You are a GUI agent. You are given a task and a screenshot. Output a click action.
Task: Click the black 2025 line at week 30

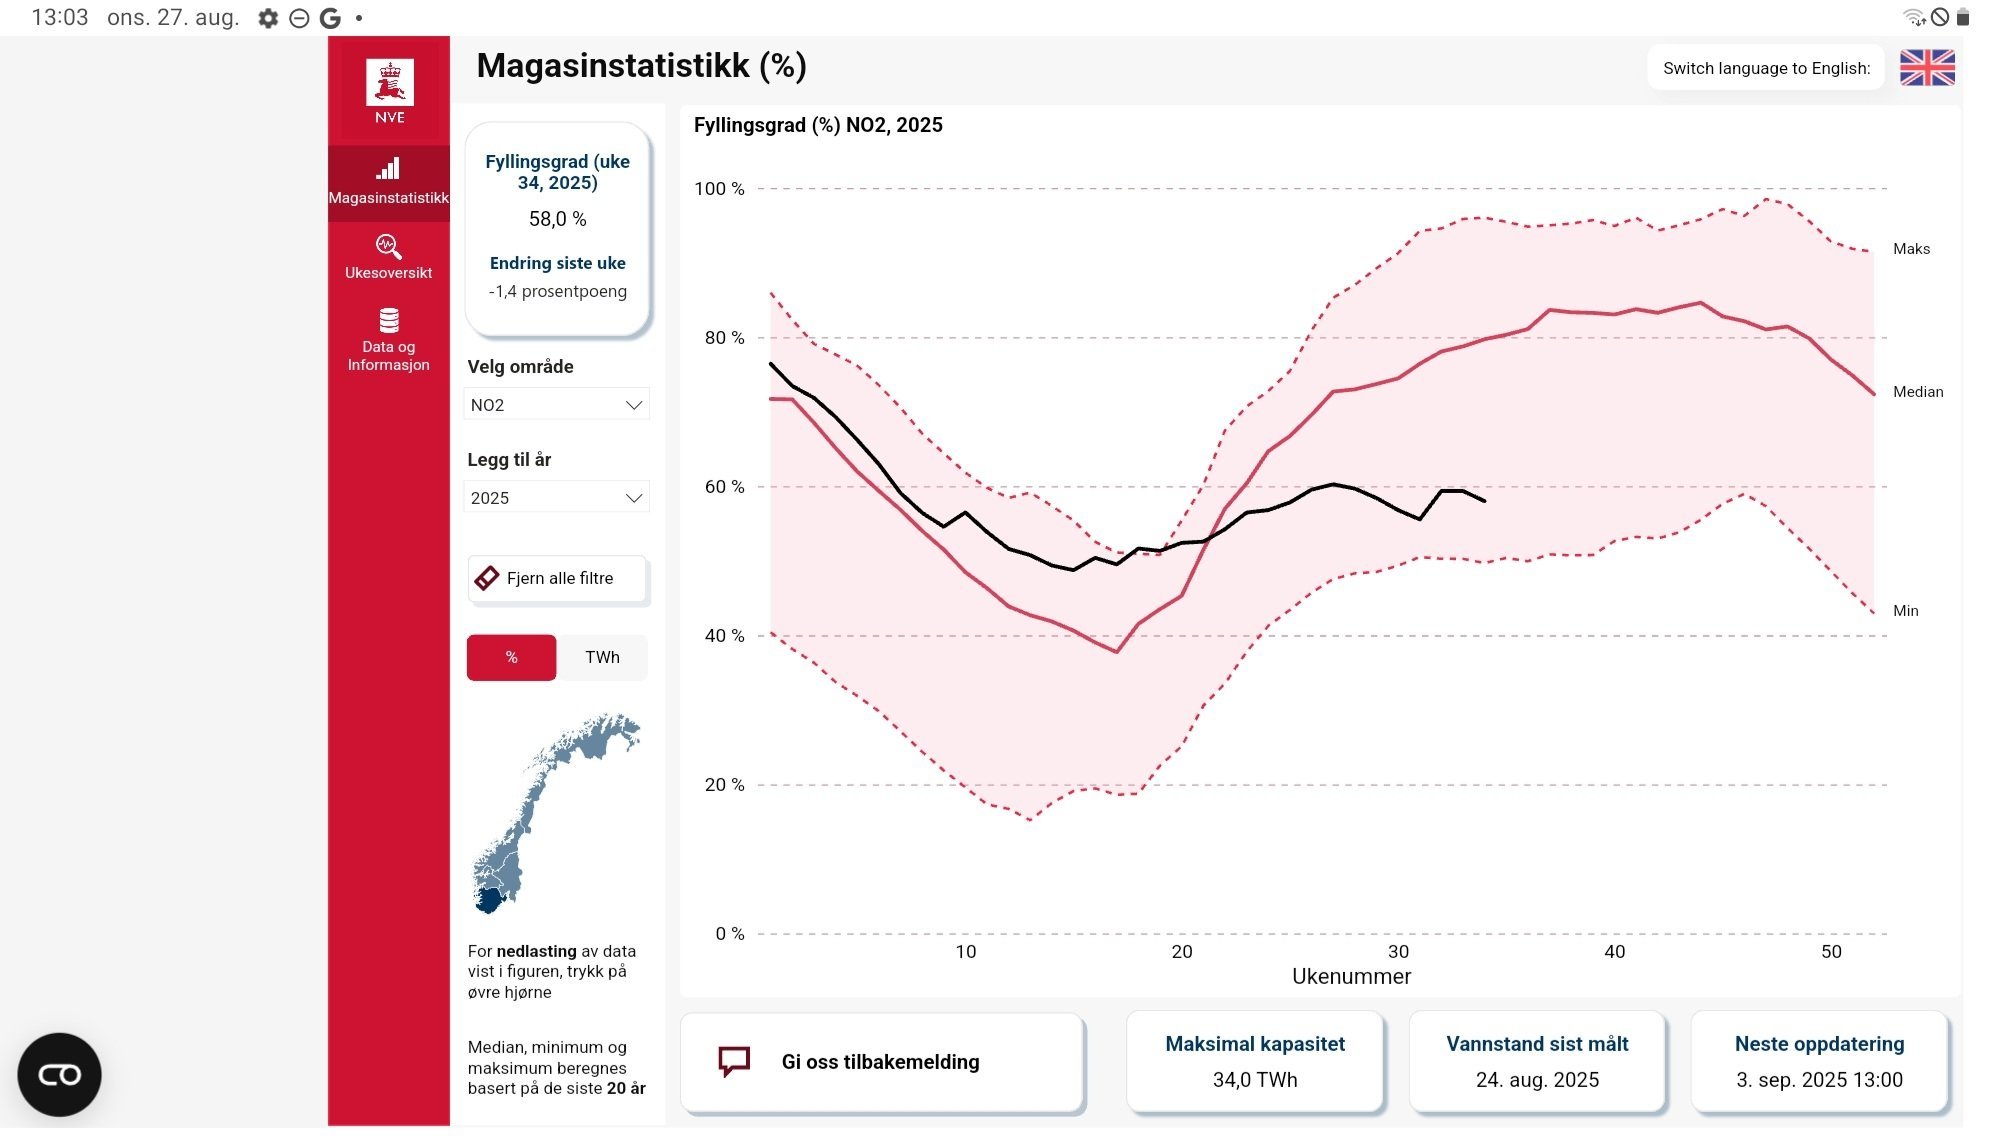[x=1398, y=509]
